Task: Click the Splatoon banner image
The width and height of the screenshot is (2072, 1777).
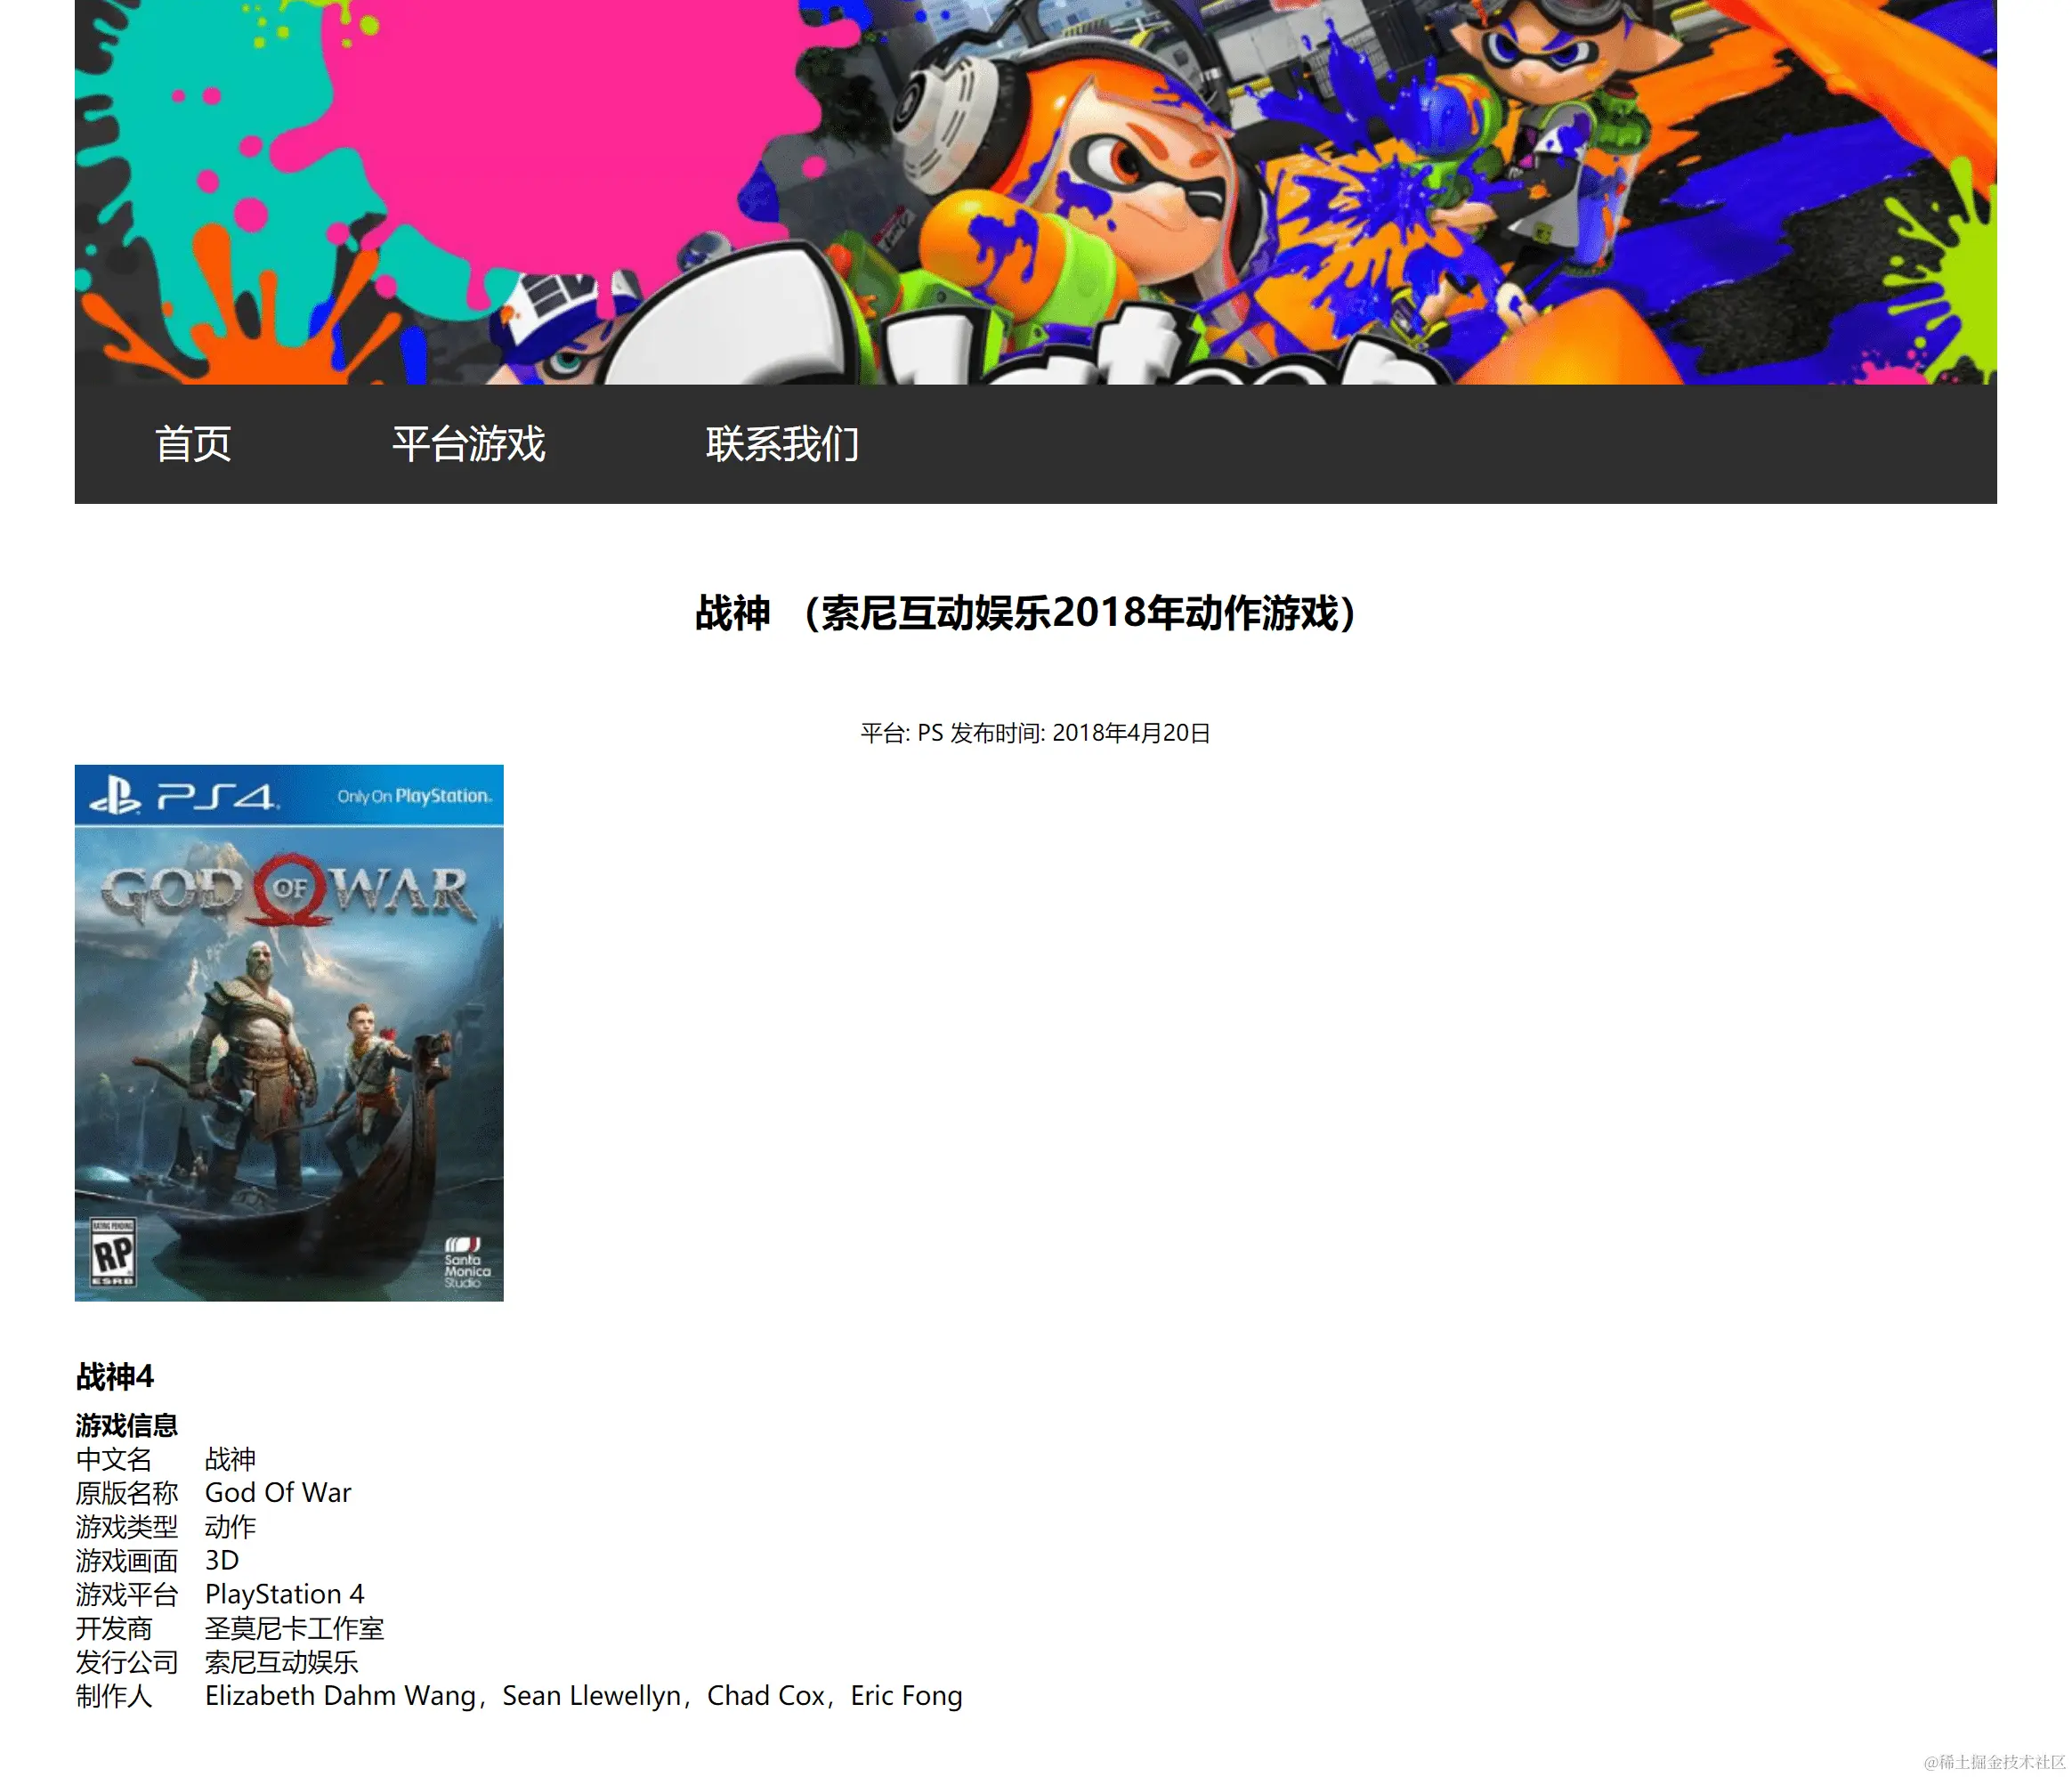Action: click(x=1036, y=200)
